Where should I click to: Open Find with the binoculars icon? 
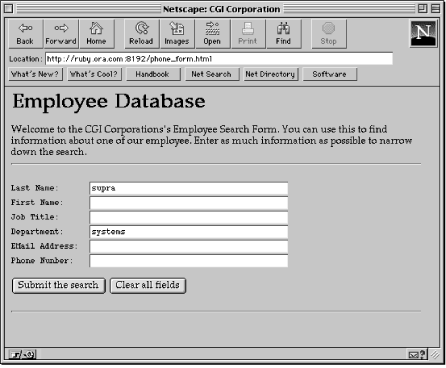283,34
